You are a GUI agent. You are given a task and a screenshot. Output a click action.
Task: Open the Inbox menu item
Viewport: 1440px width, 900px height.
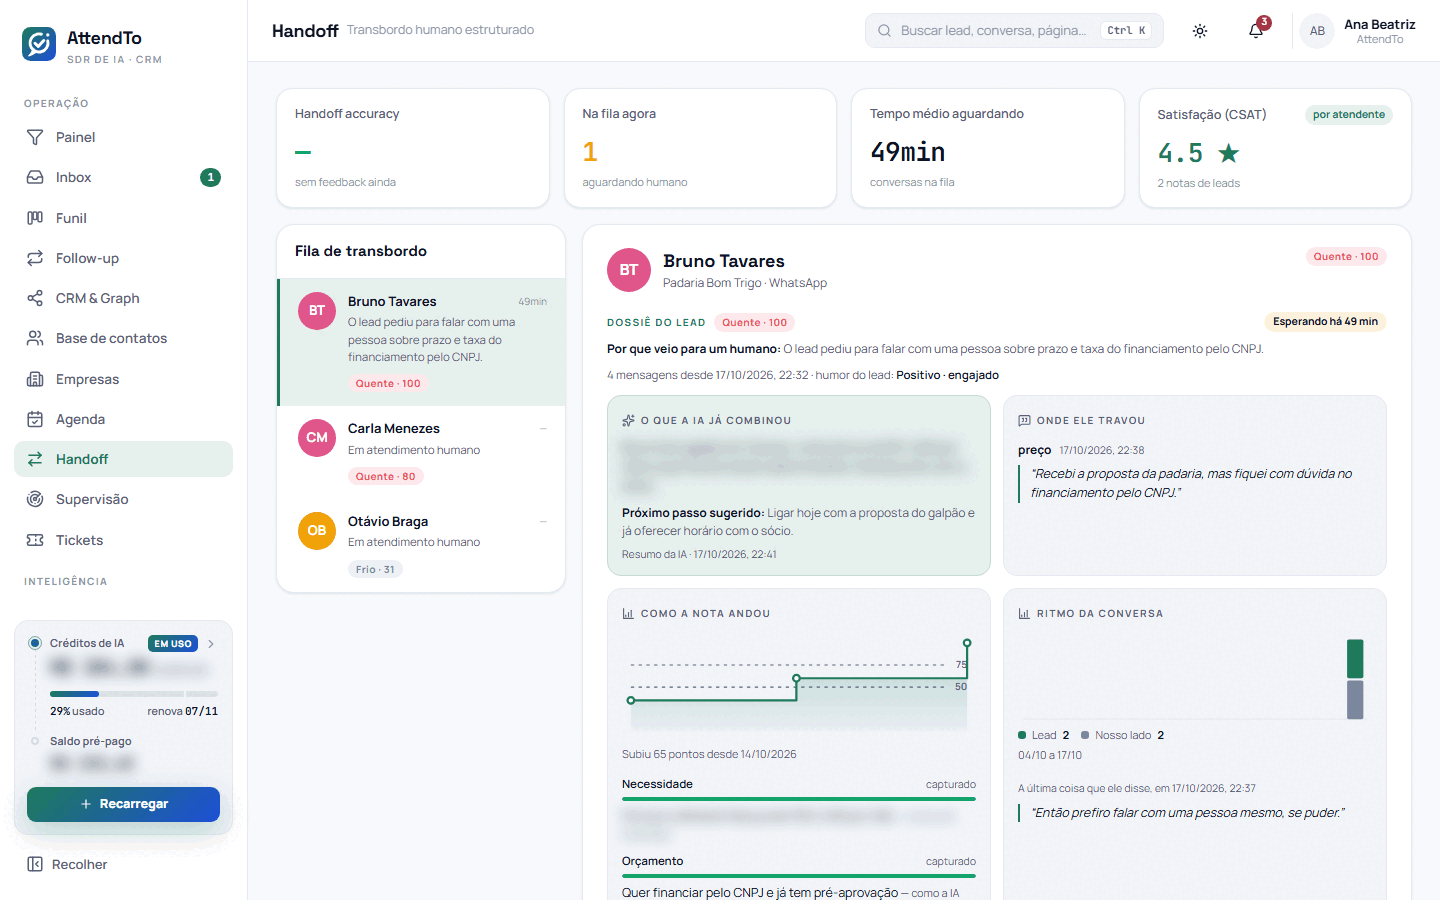123,177
